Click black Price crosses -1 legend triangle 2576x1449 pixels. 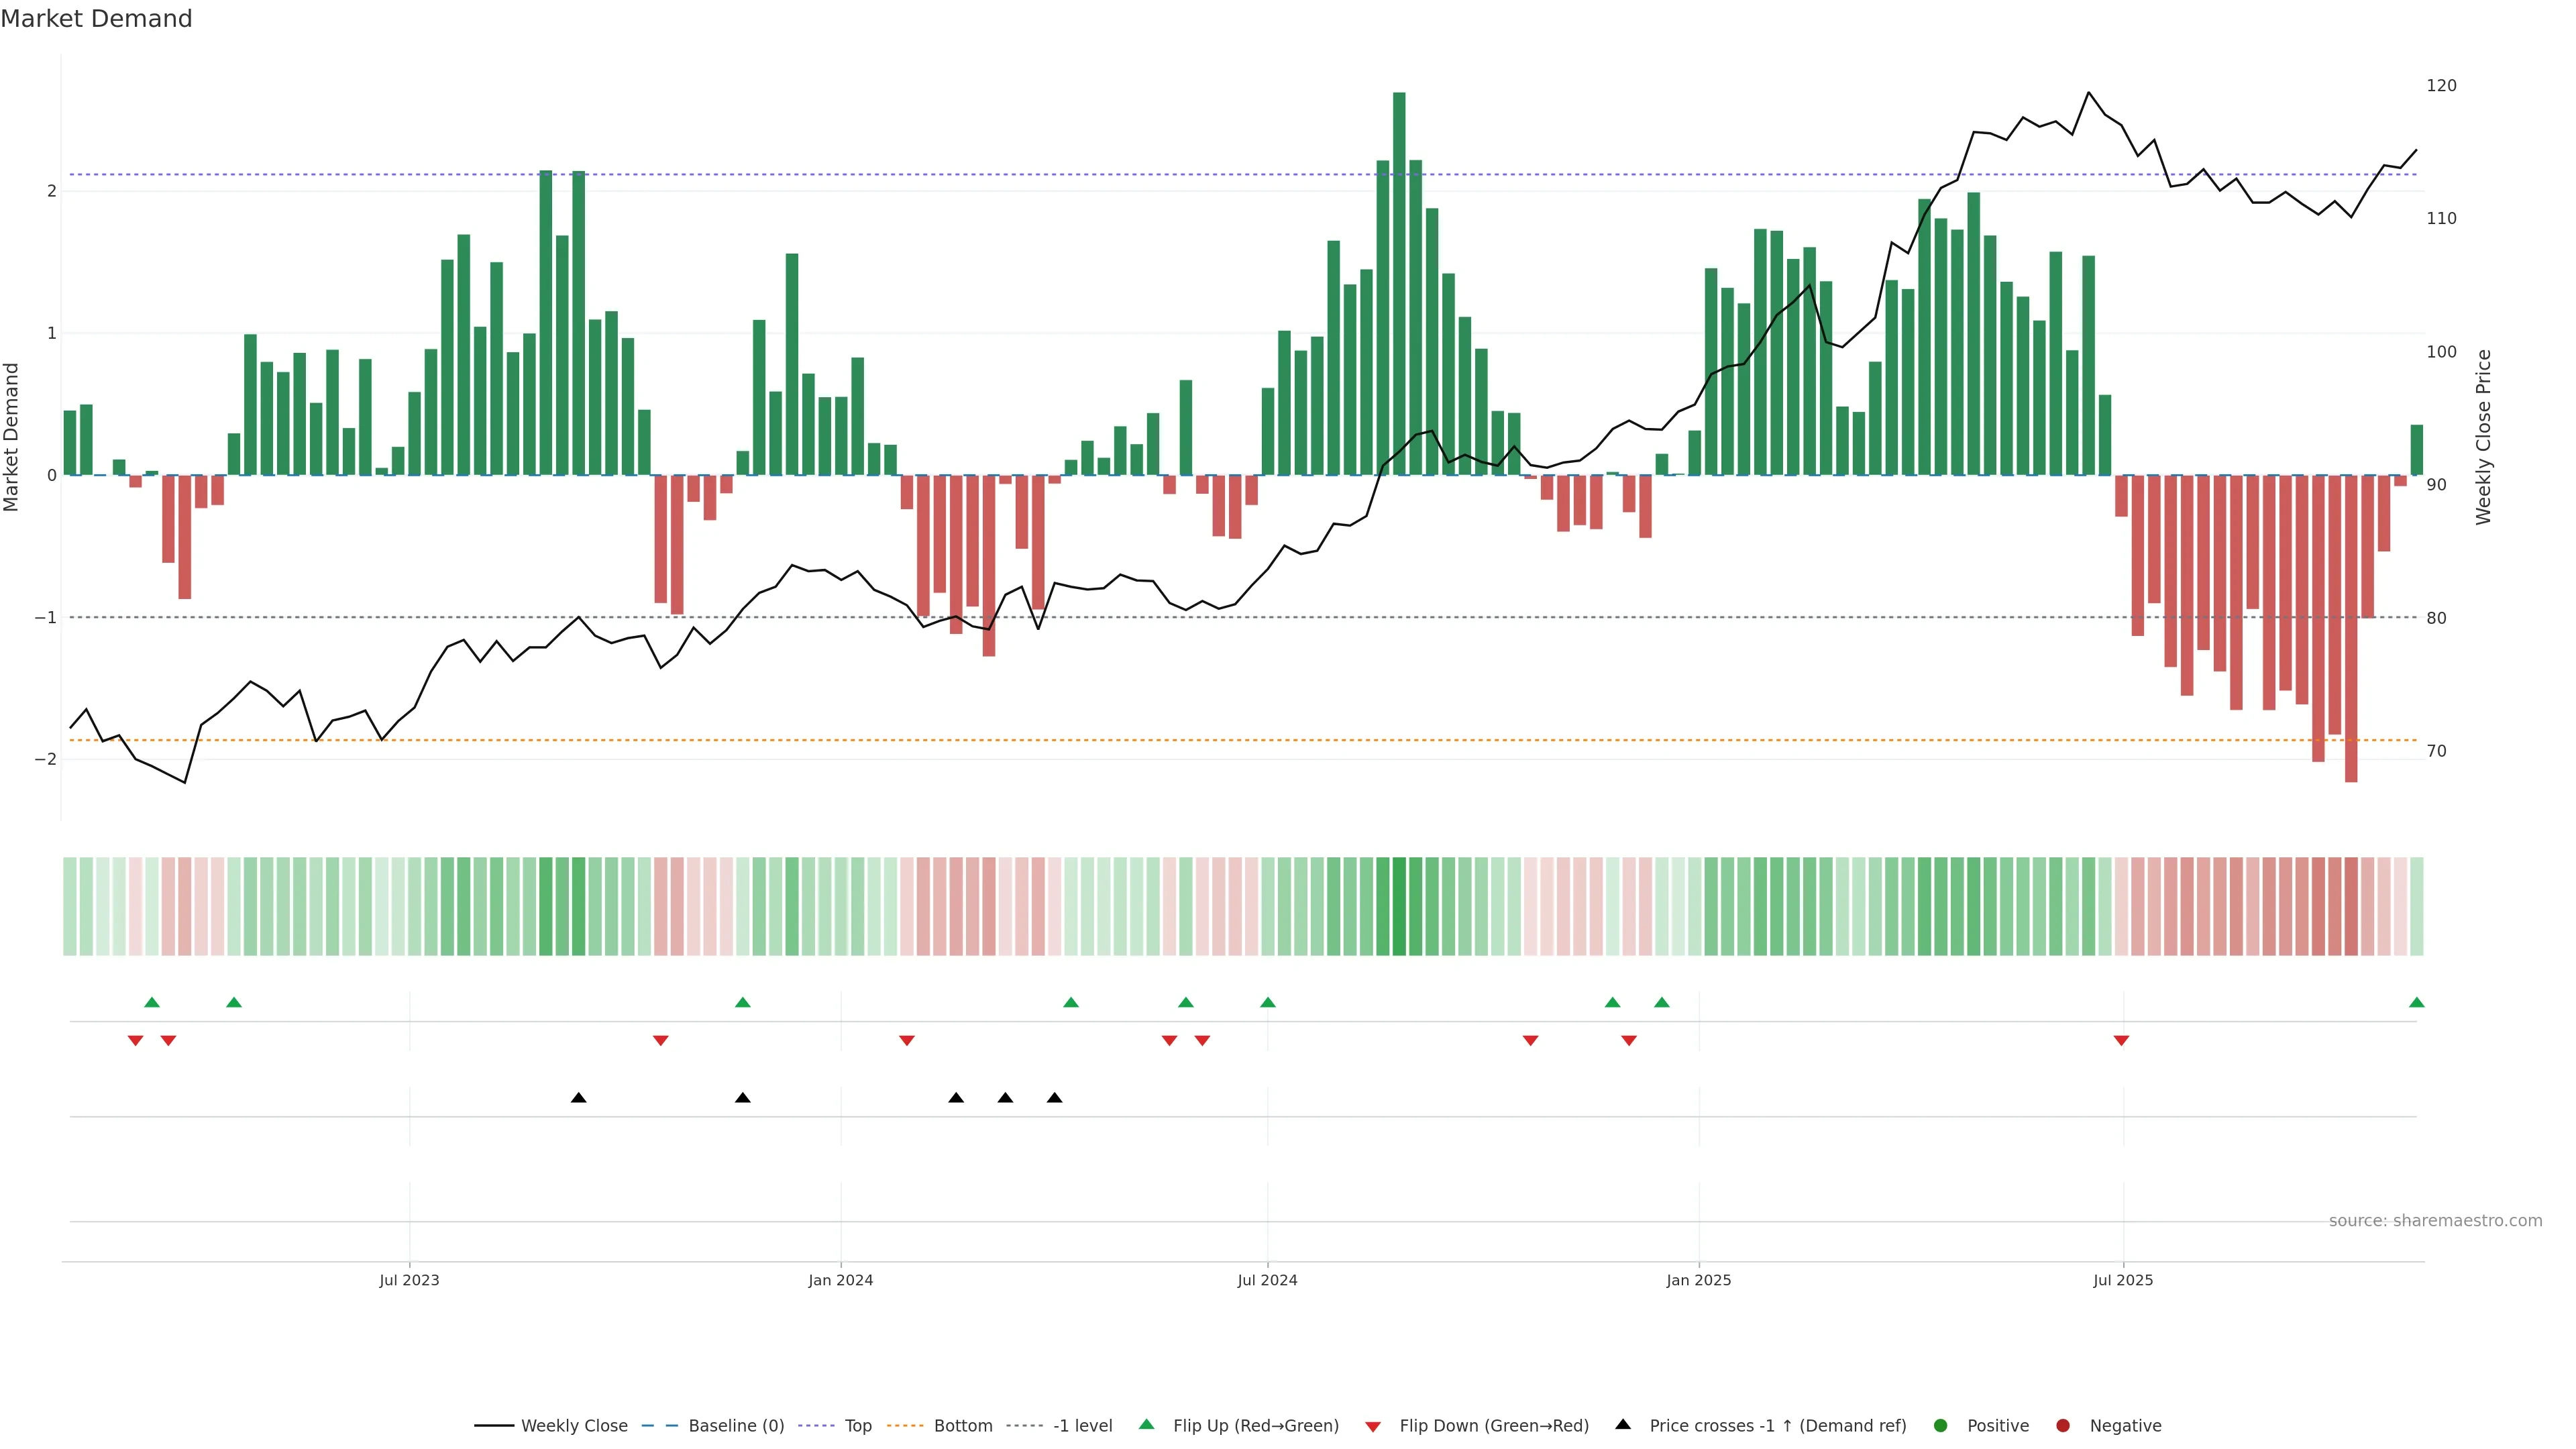pos(1623,1425)
